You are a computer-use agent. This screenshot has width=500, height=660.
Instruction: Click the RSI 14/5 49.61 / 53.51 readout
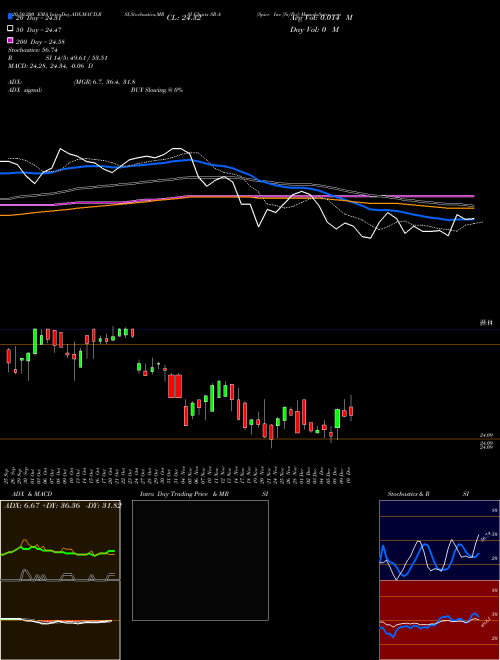coord(58,58)
